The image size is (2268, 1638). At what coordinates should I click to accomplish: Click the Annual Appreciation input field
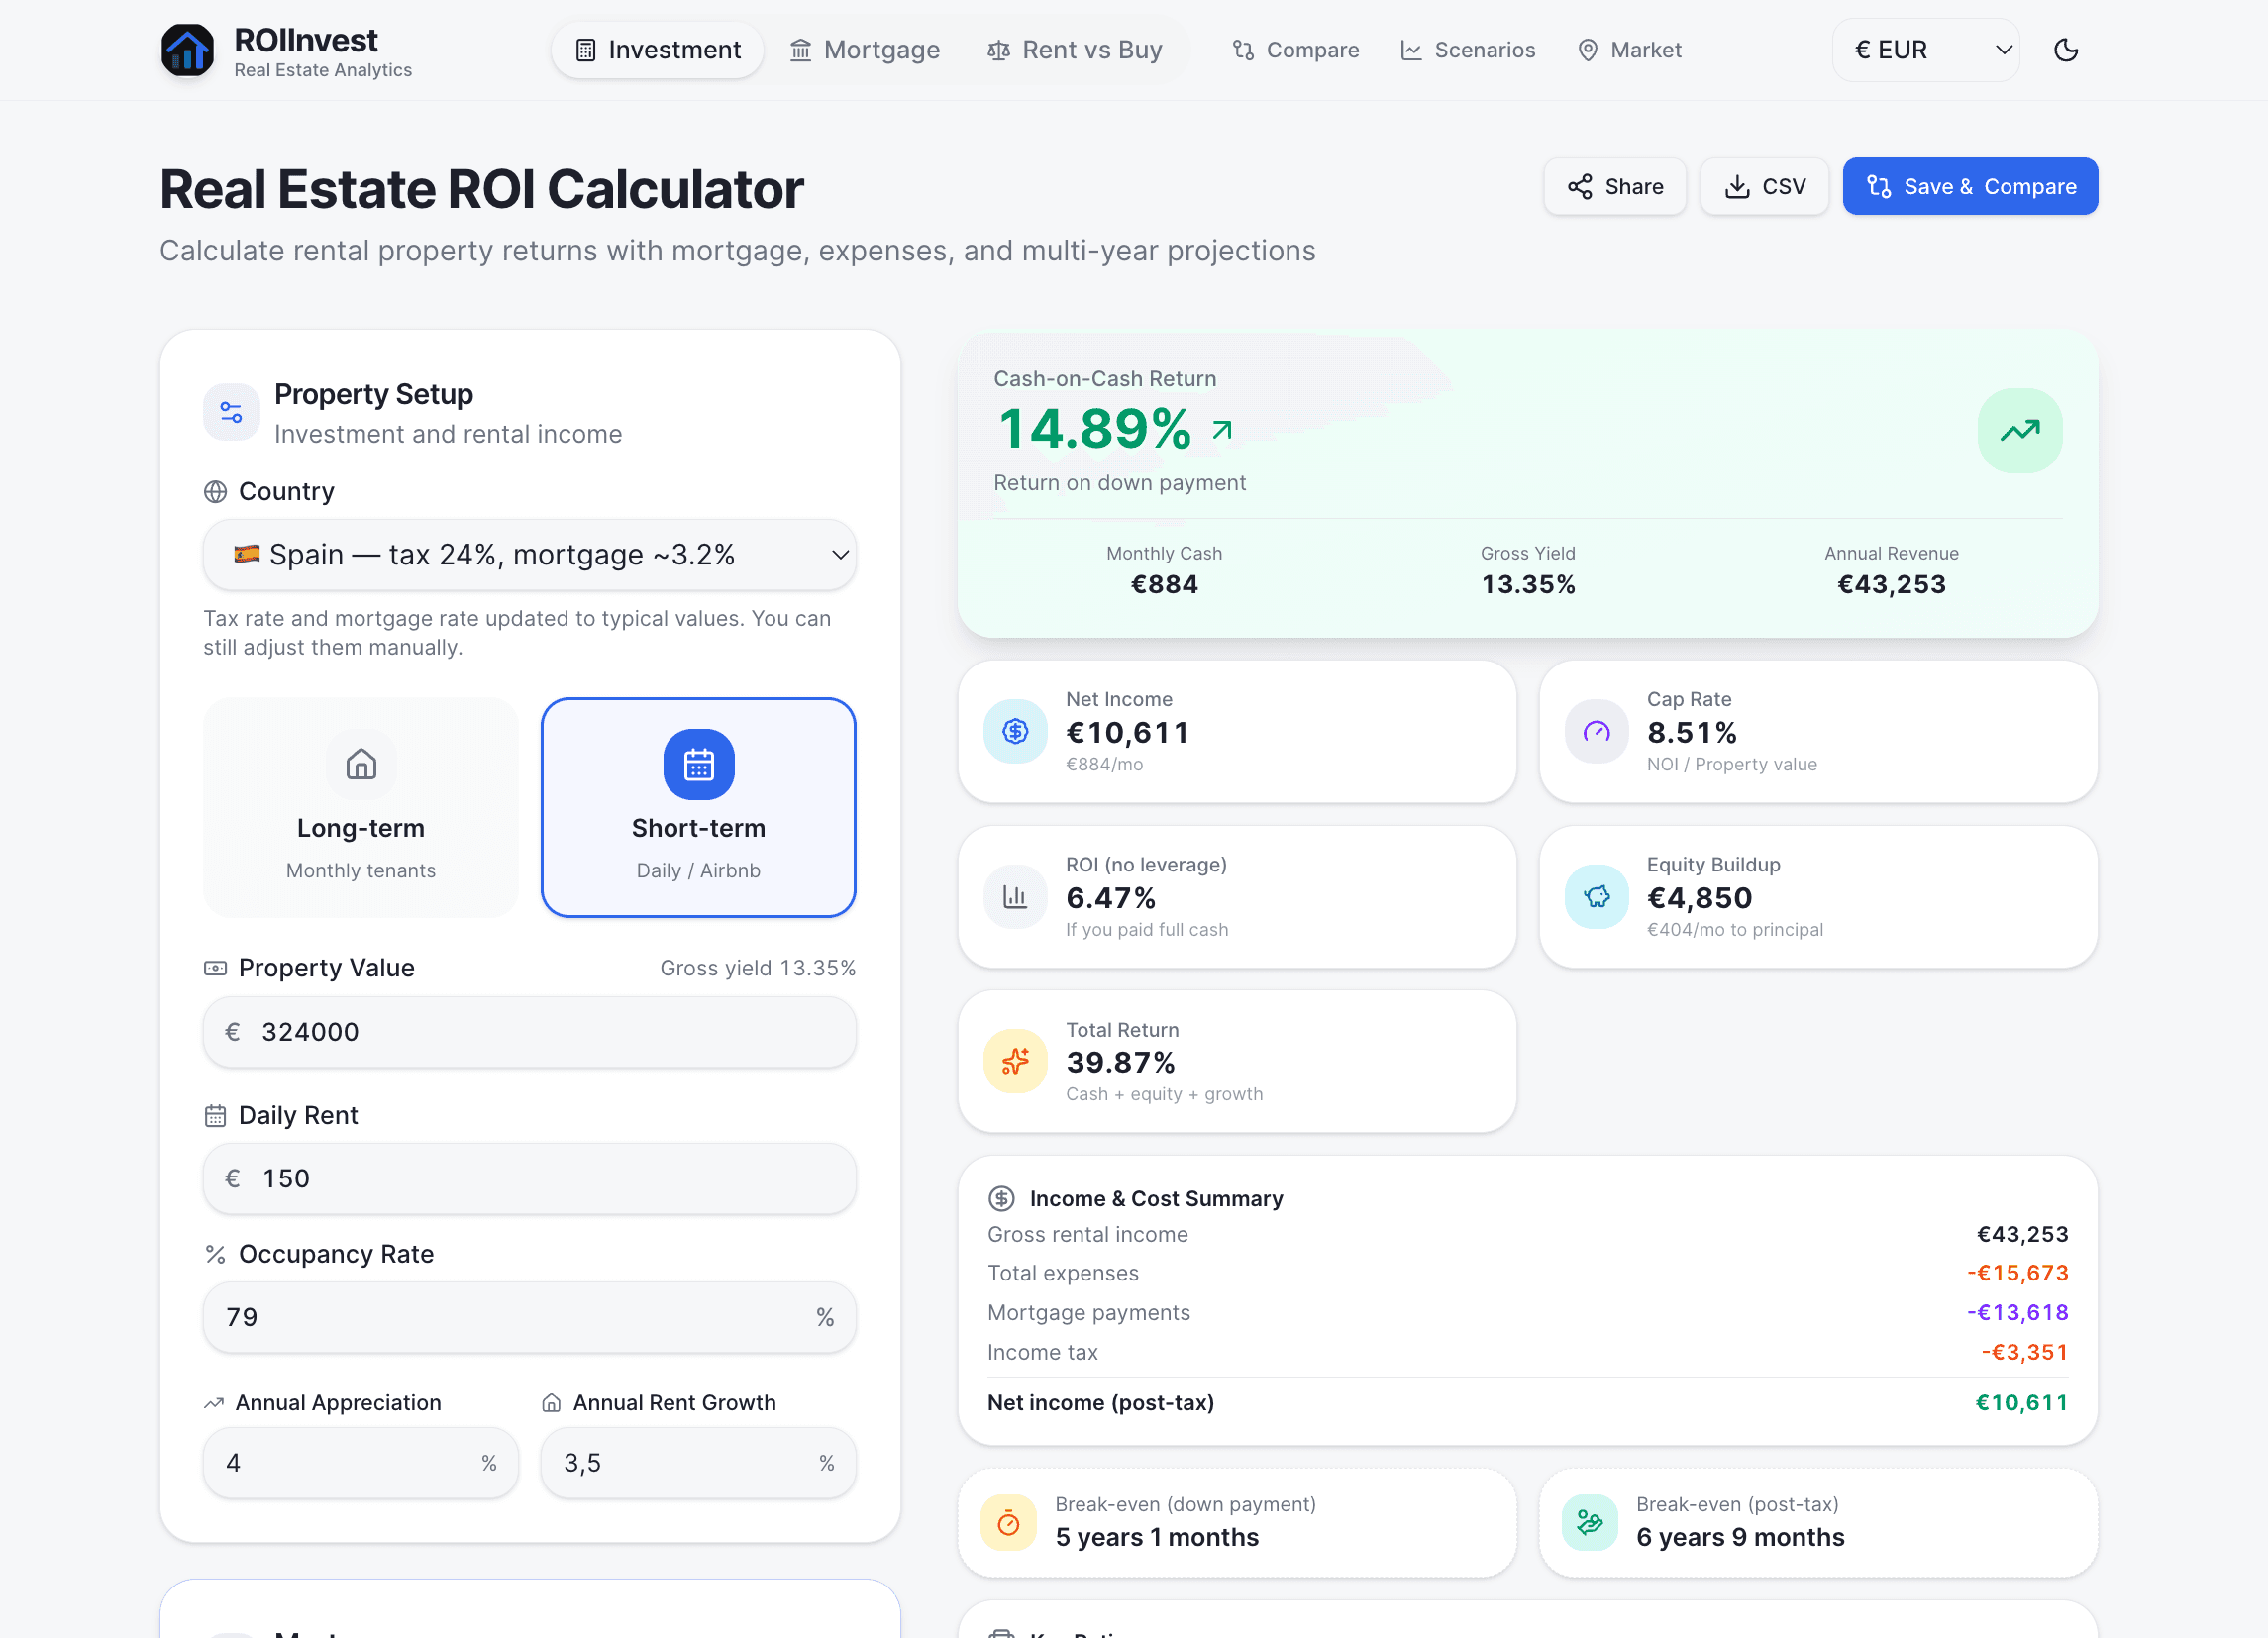tap(360, 1462)
